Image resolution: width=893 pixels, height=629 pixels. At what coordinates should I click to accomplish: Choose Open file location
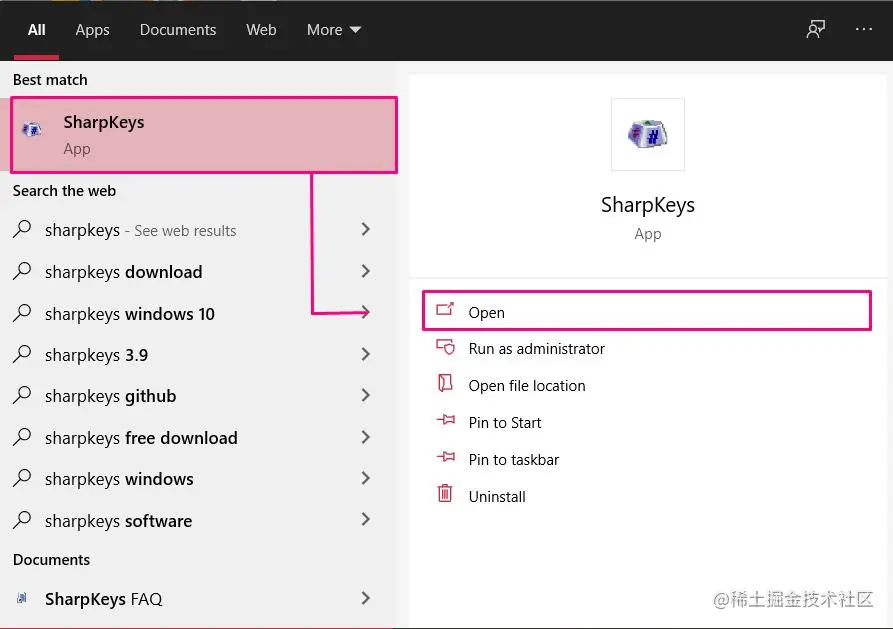[x=527, y=386]
